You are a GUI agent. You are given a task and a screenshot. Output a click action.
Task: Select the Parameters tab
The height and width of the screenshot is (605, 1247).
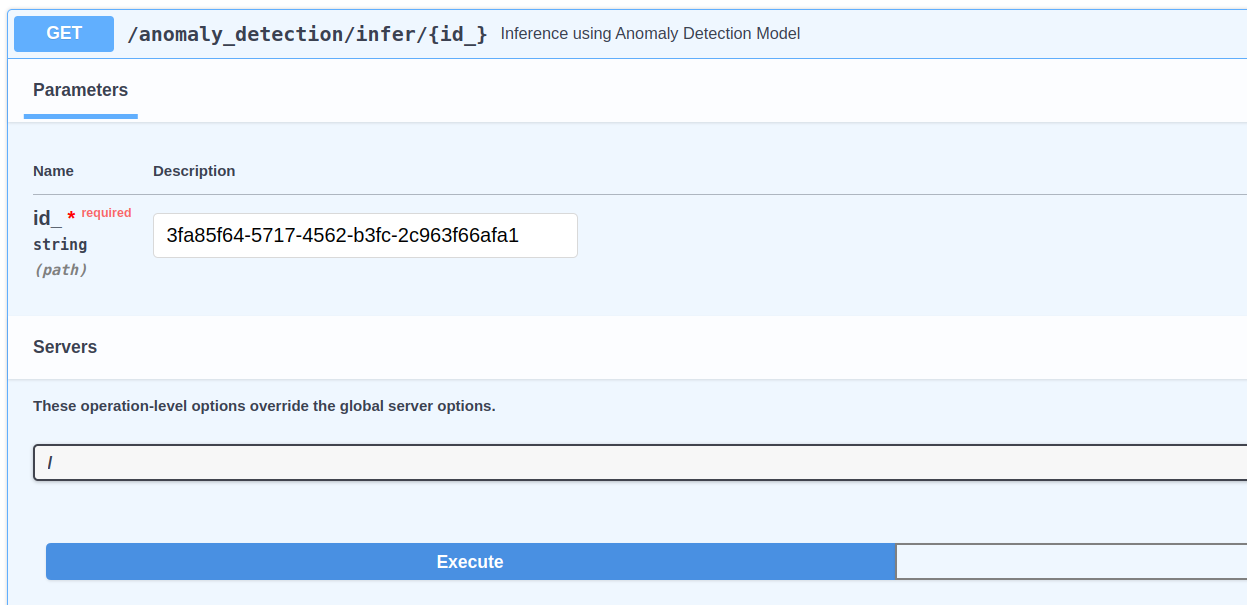[80, 90]
